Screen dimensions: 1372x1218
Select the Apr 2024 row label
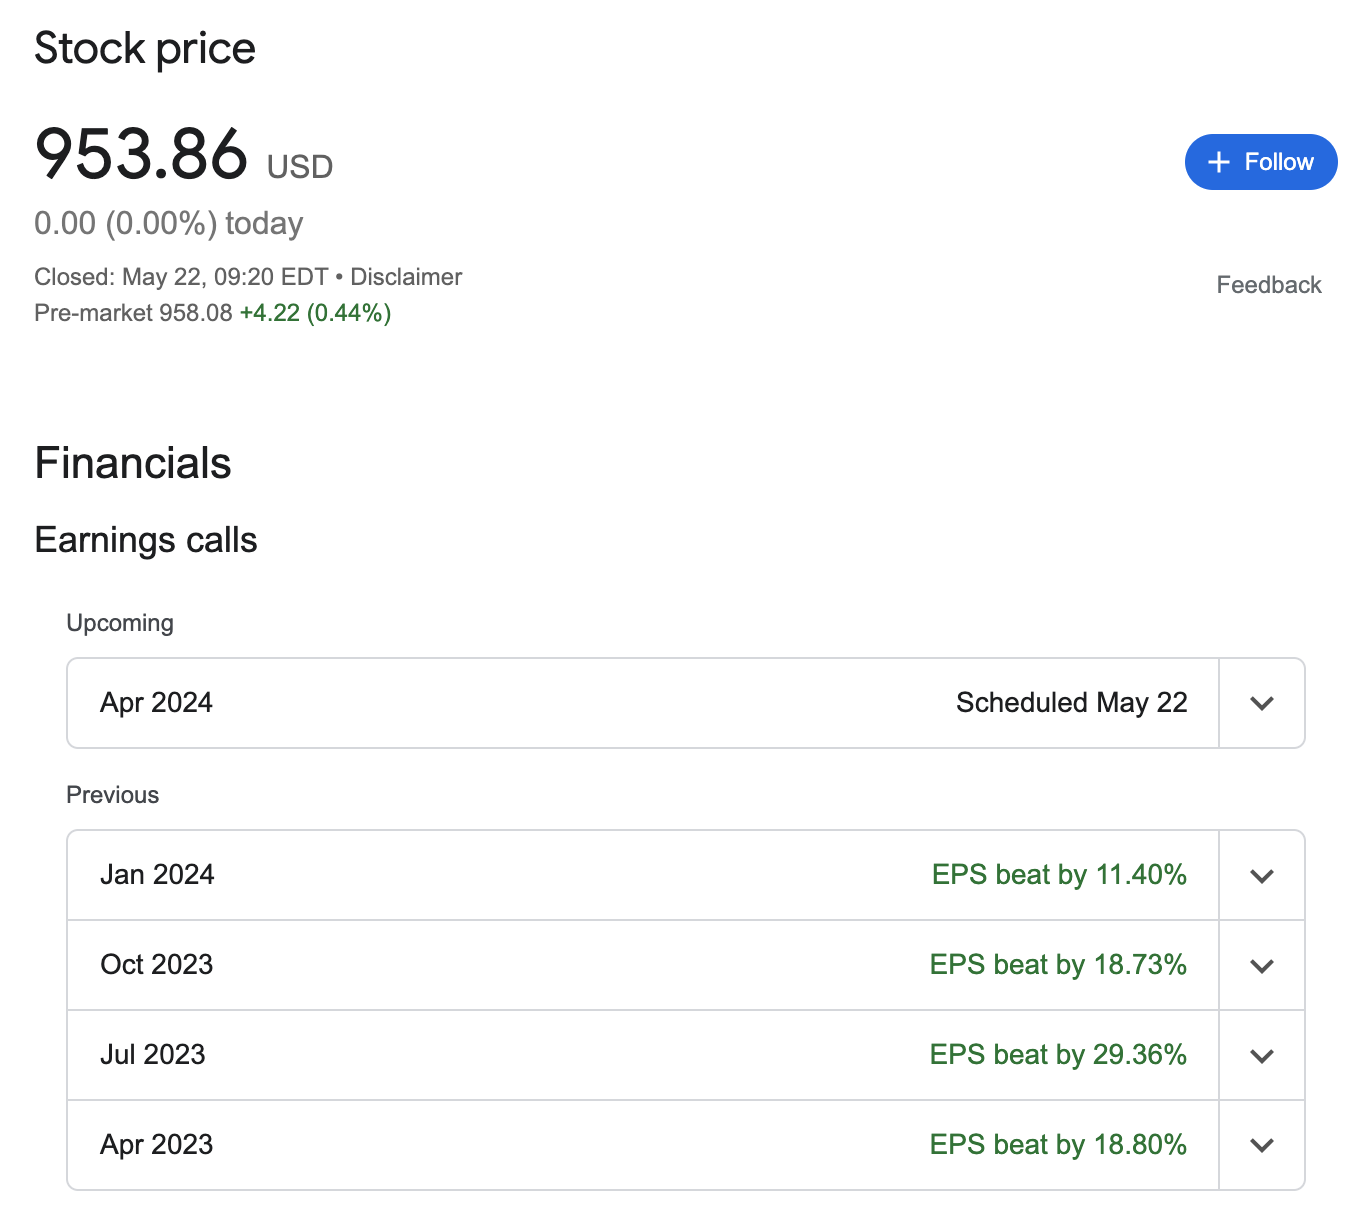pyautogui.click(x=157, y=703)
